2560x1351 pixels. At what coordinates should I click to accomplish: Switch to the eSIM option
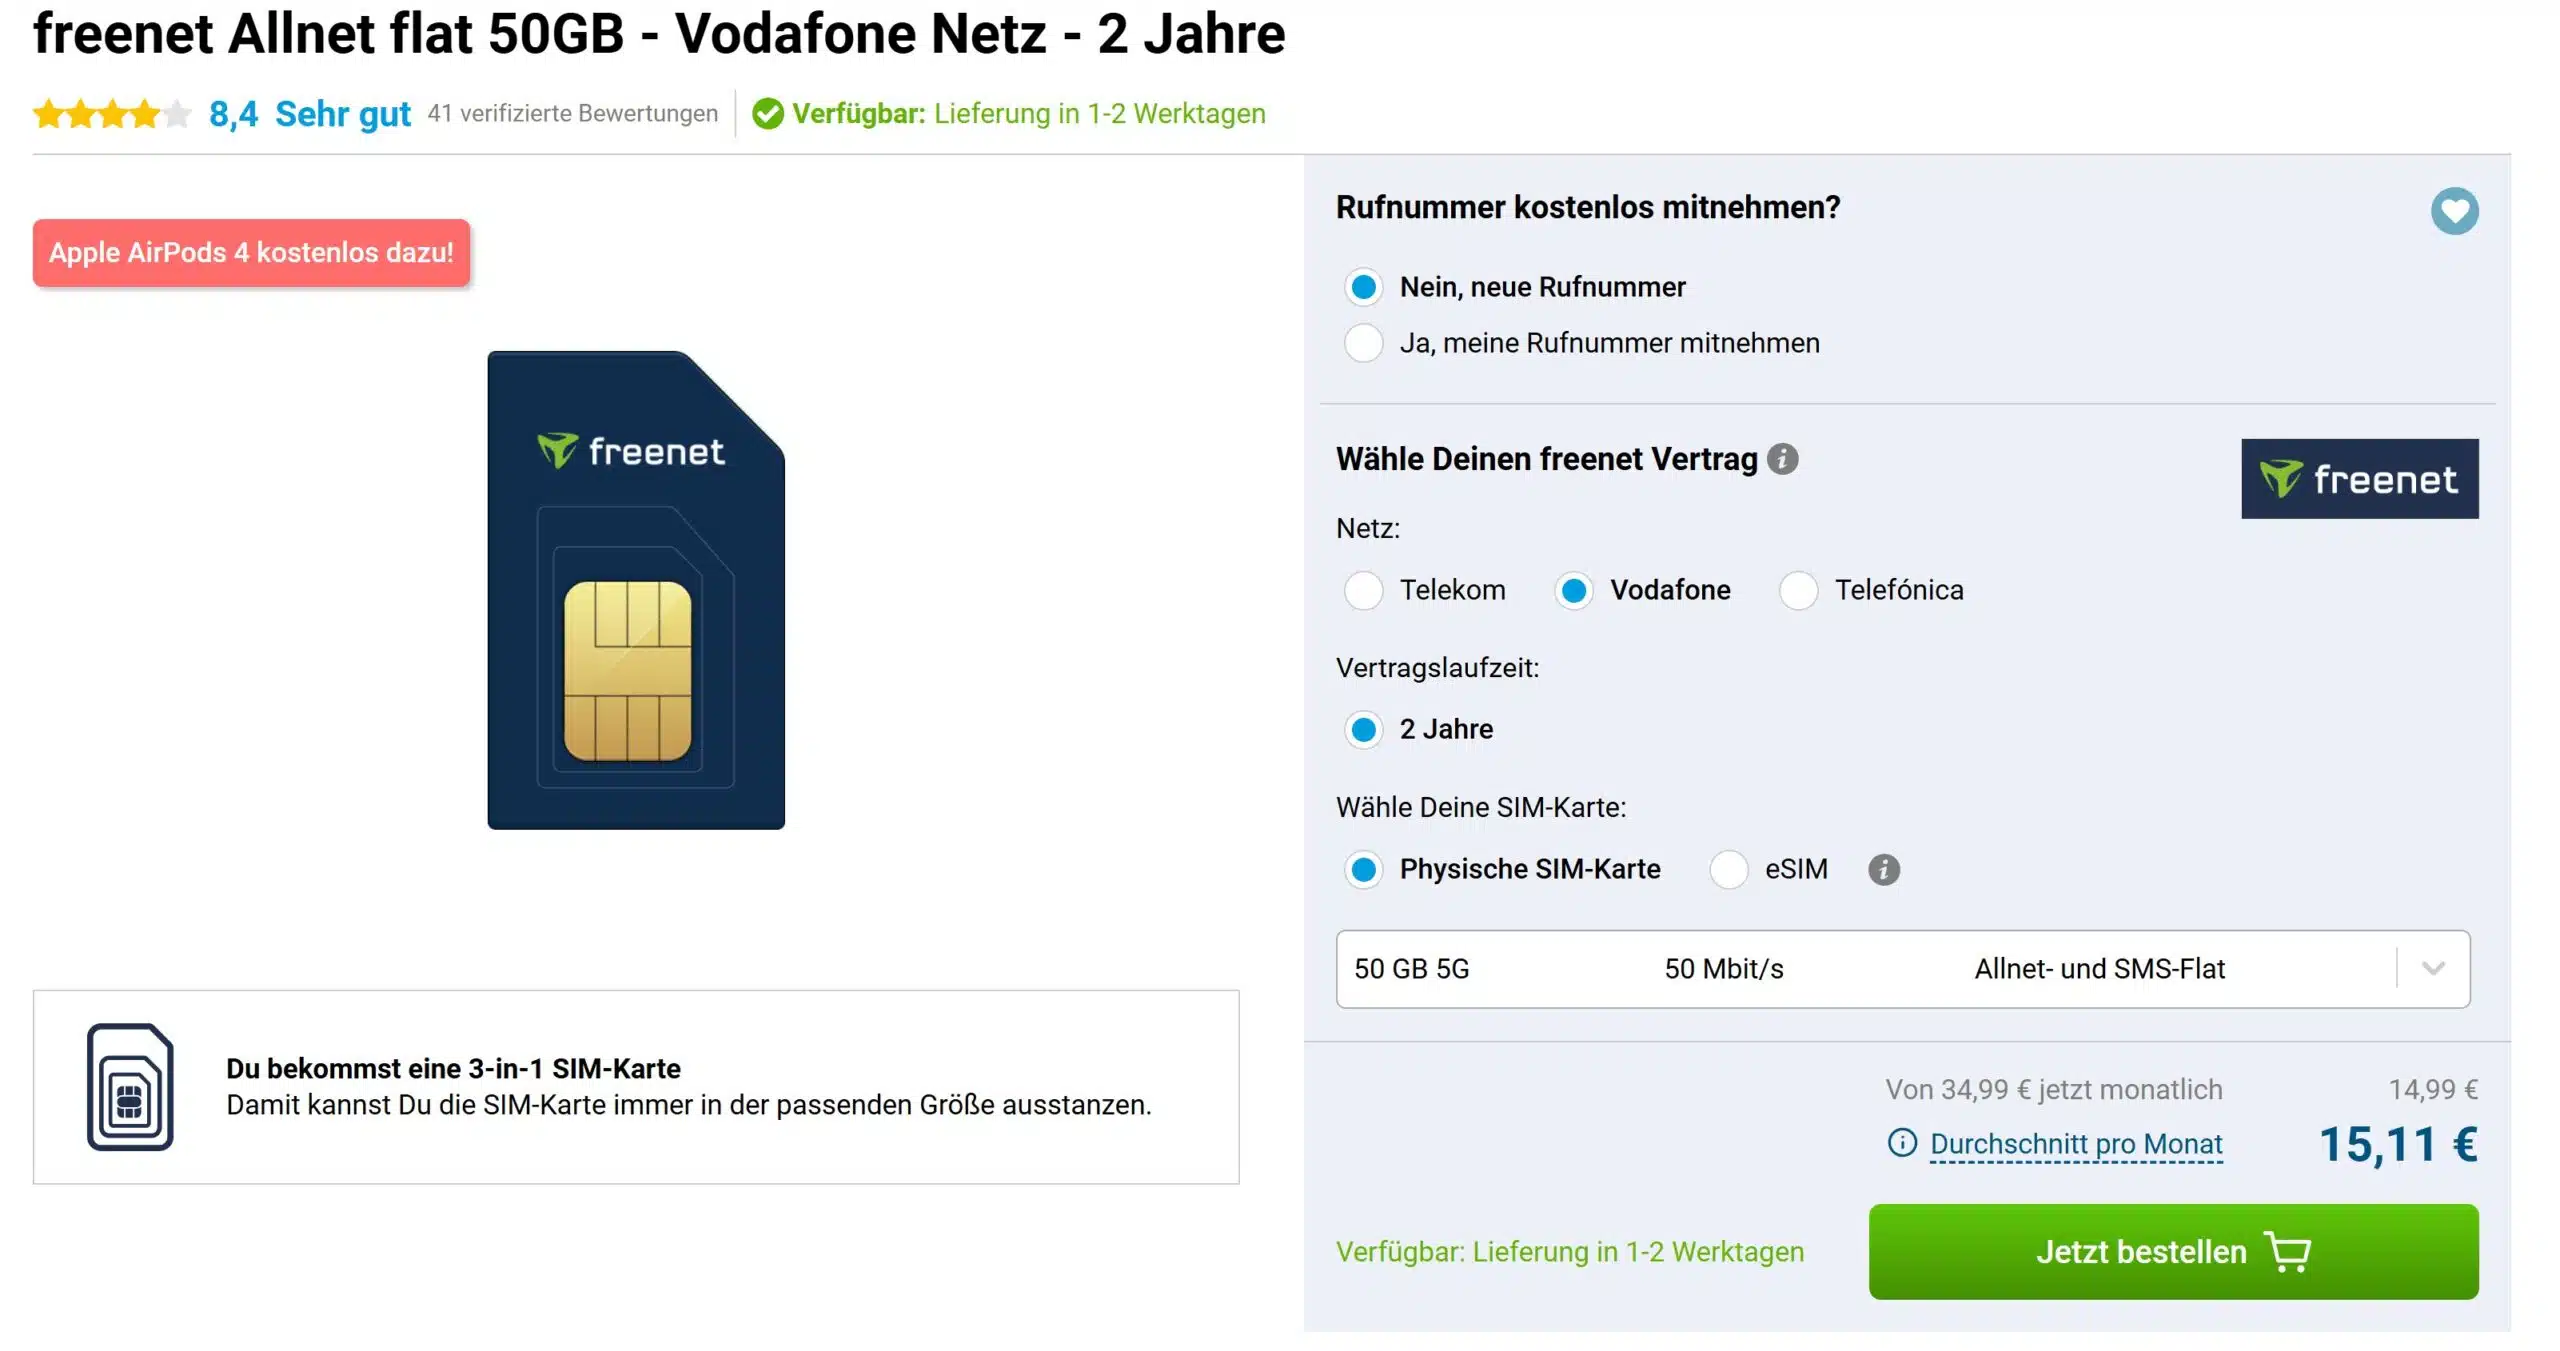pyautogui.click(x=1729, y=870)
